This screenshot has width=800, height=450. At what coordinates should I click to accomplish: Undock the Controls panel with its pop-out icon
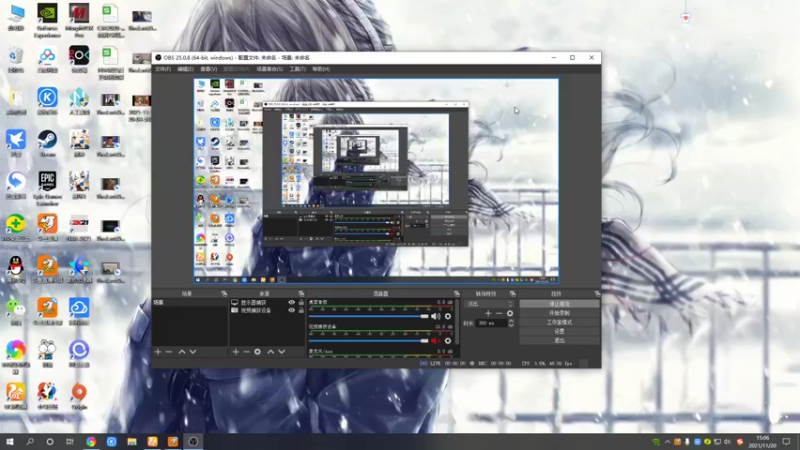point(597,294)
